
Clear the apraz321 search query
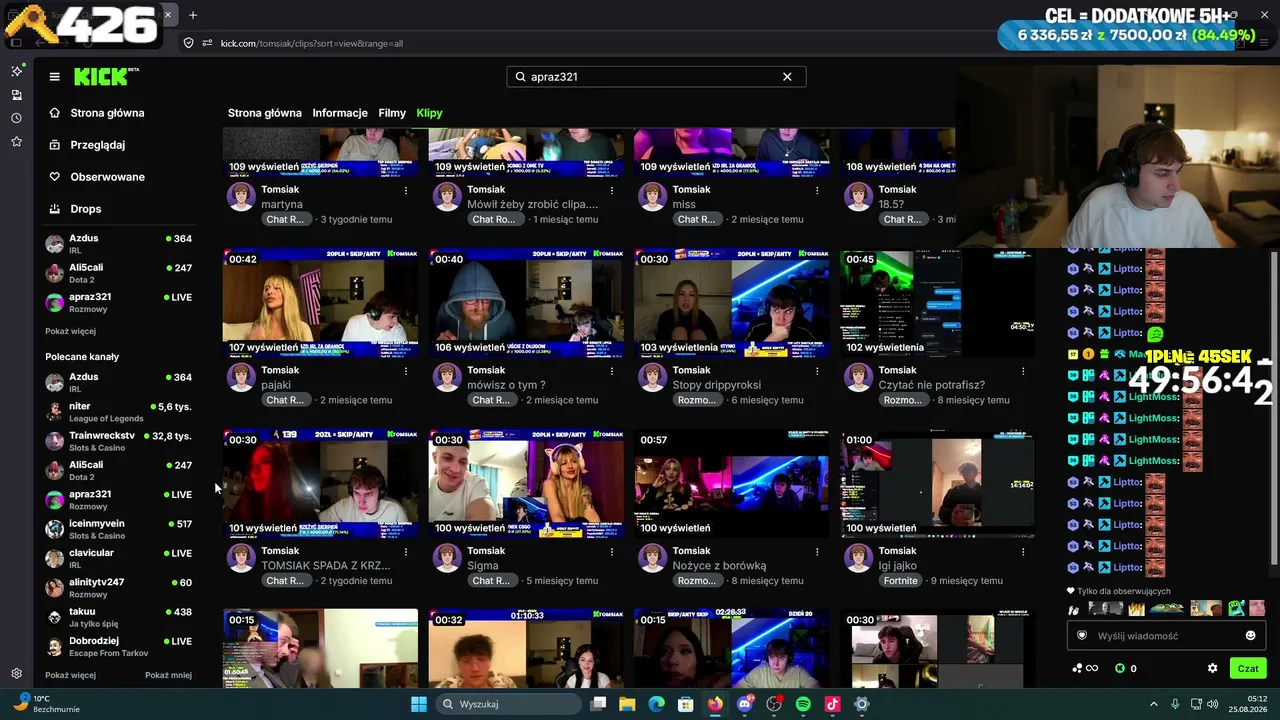787,76
